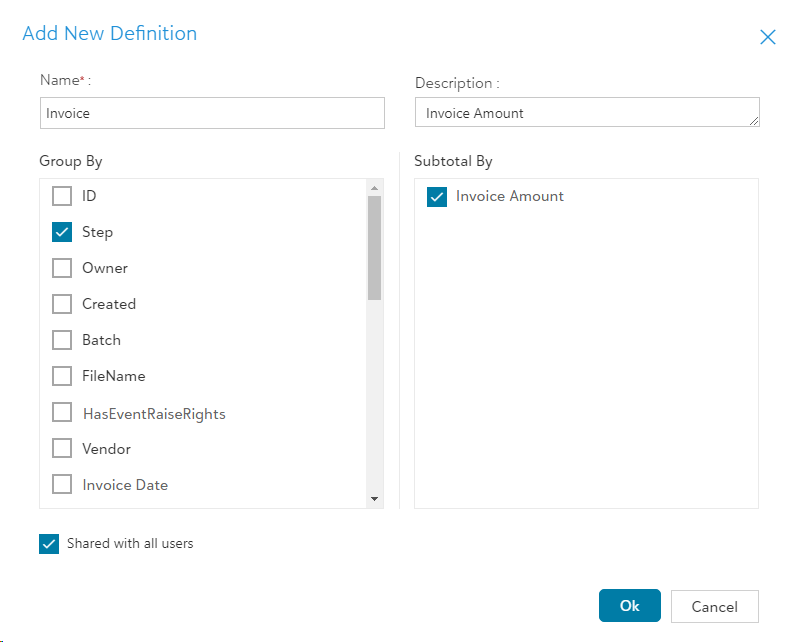Viewport: 794px width, 642px height.
Task: Tick the Vendor checkbox
Action: (62, 448)
